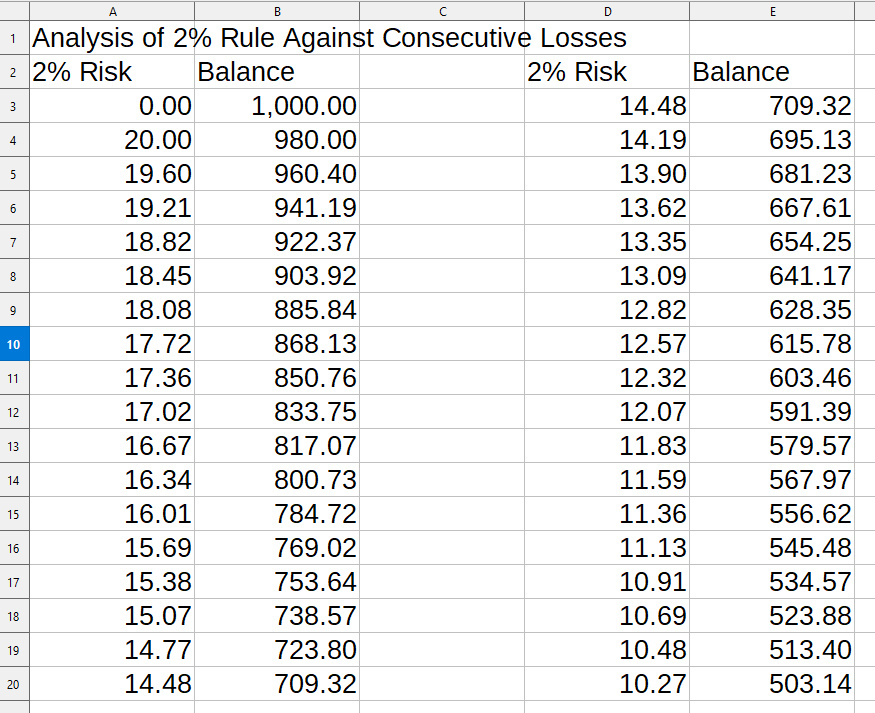Select the highlighted row 10 header

click(x=14, y=344)
